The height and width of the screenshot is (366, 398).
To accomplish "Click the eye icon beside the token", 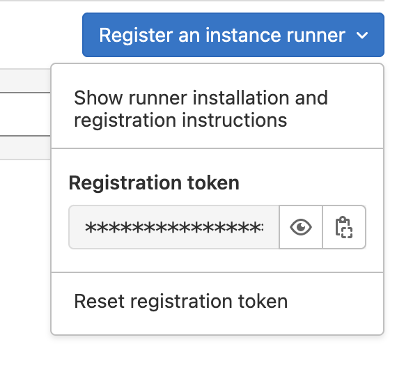I will [x=301, y=227].
